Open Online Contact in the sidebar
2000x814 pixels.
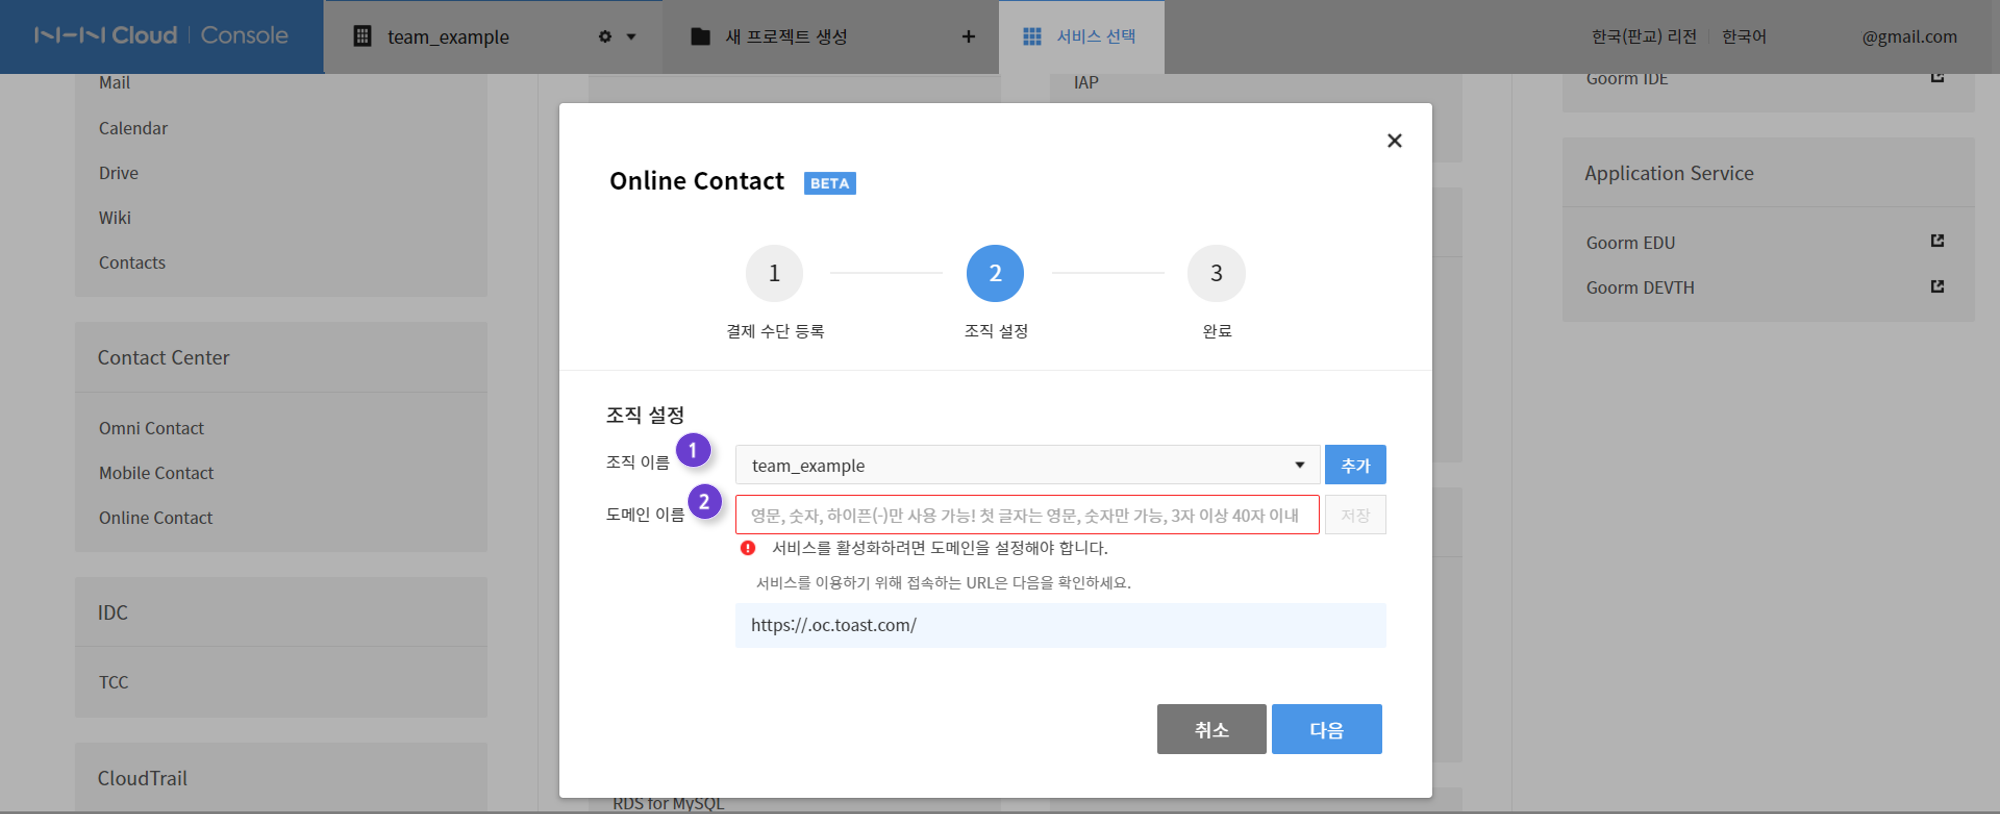[x=155, y=518]
